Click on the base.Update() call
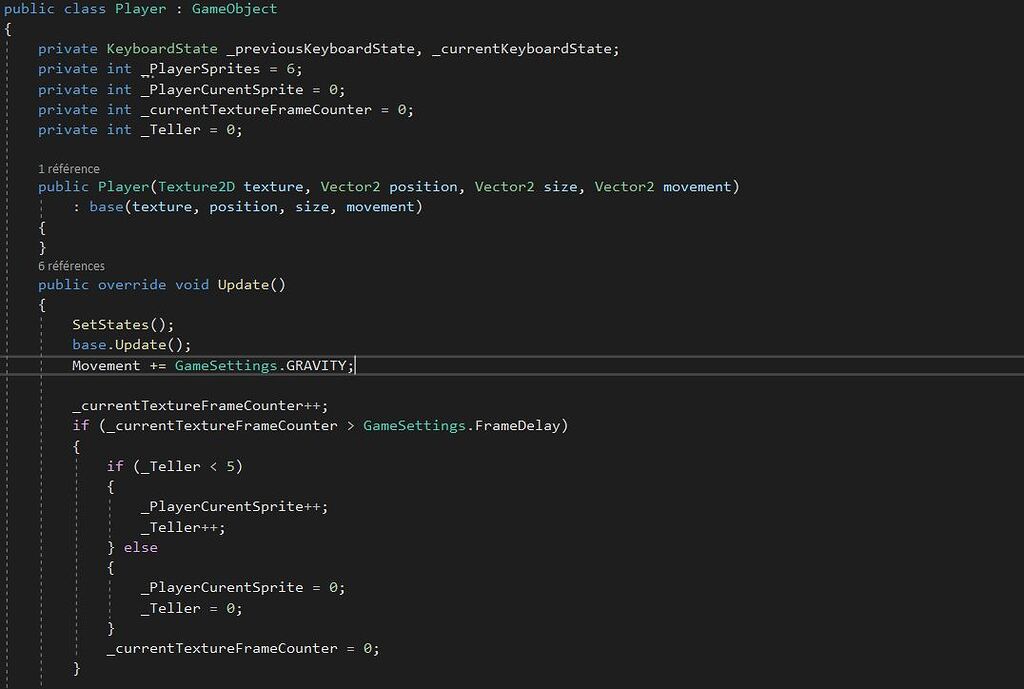Viewport: 1024px width, 689px height. [x=130, y=345]
